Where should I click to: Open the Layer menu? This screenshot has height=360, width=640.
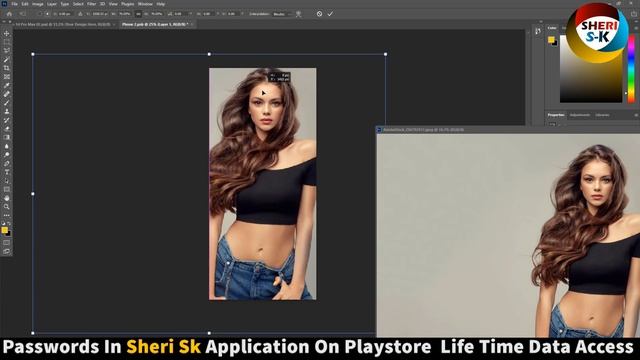pos(52,4)
